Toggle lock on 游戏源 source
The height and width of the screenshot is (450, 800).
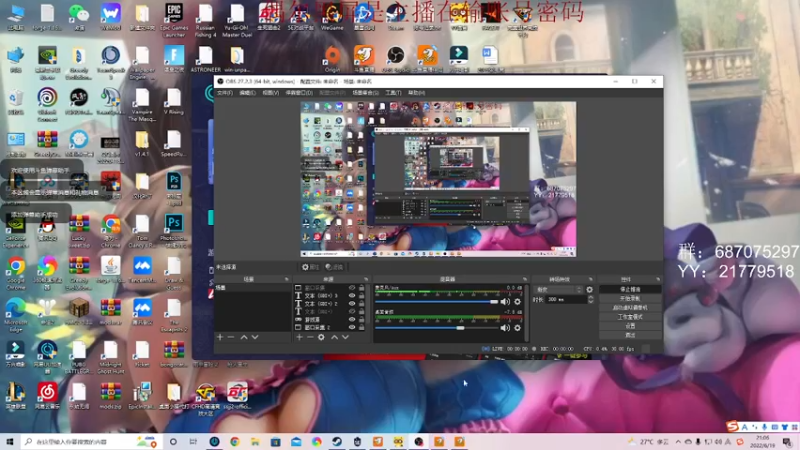[x=361, y=319]
